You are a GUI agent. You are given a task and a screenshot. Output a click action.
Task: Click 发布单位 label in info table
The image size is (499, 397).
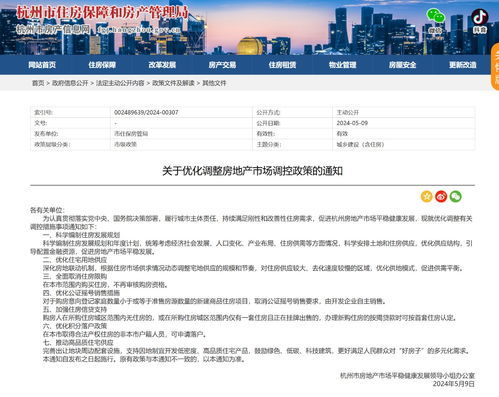46,134
